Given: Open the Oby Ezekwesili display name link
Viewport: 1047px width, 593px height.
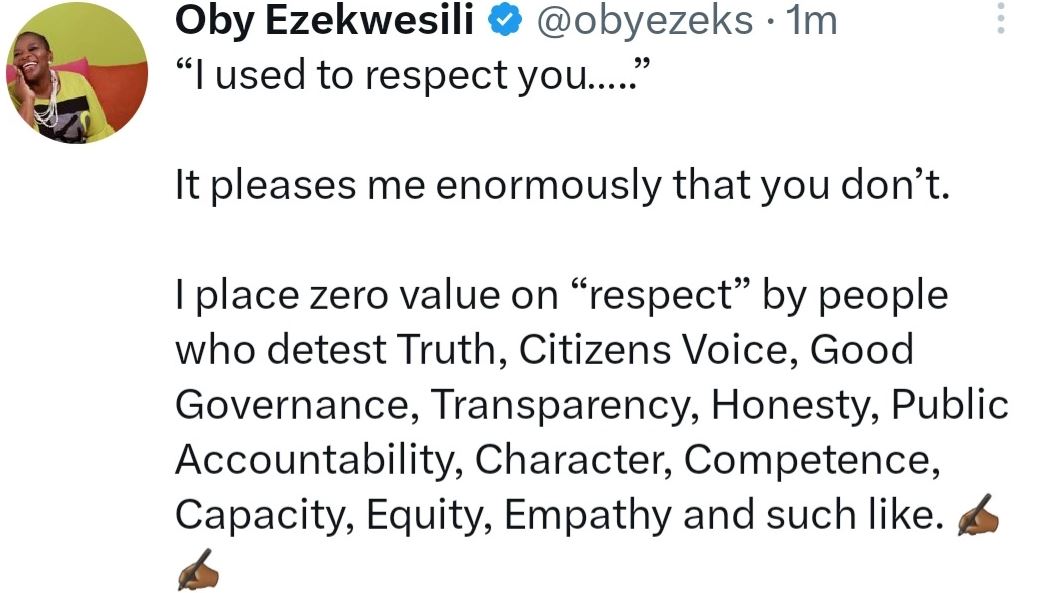Looking at the screenshot, I should (x=324, y=20).
